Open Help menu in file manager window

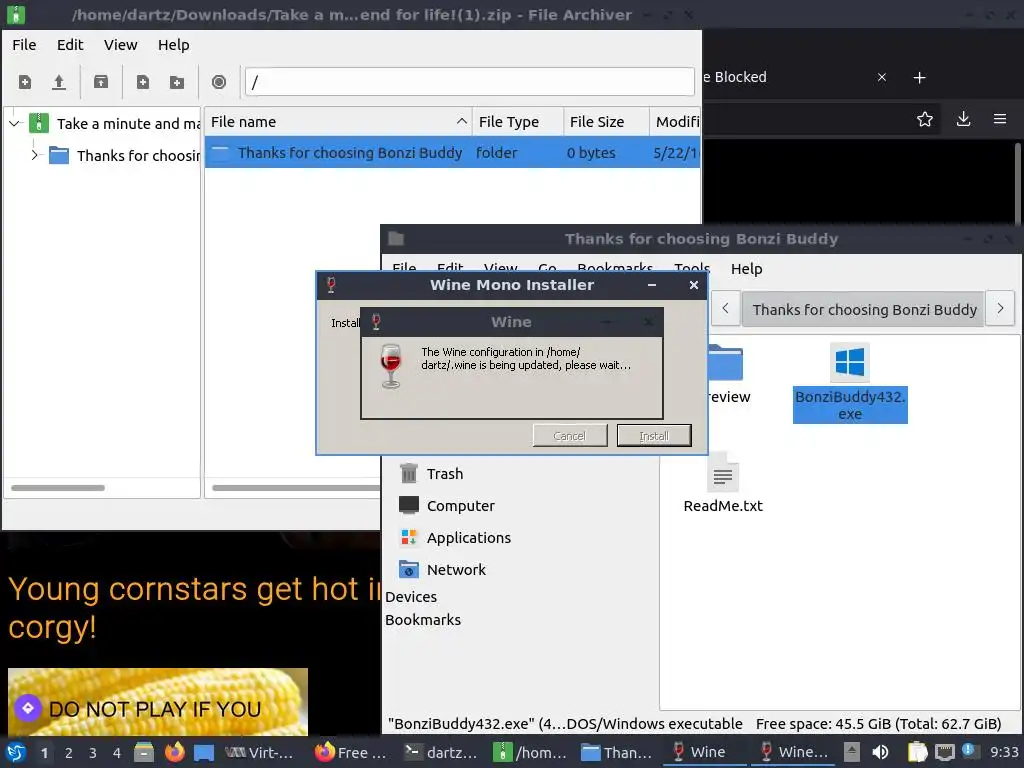pos(746,268)
